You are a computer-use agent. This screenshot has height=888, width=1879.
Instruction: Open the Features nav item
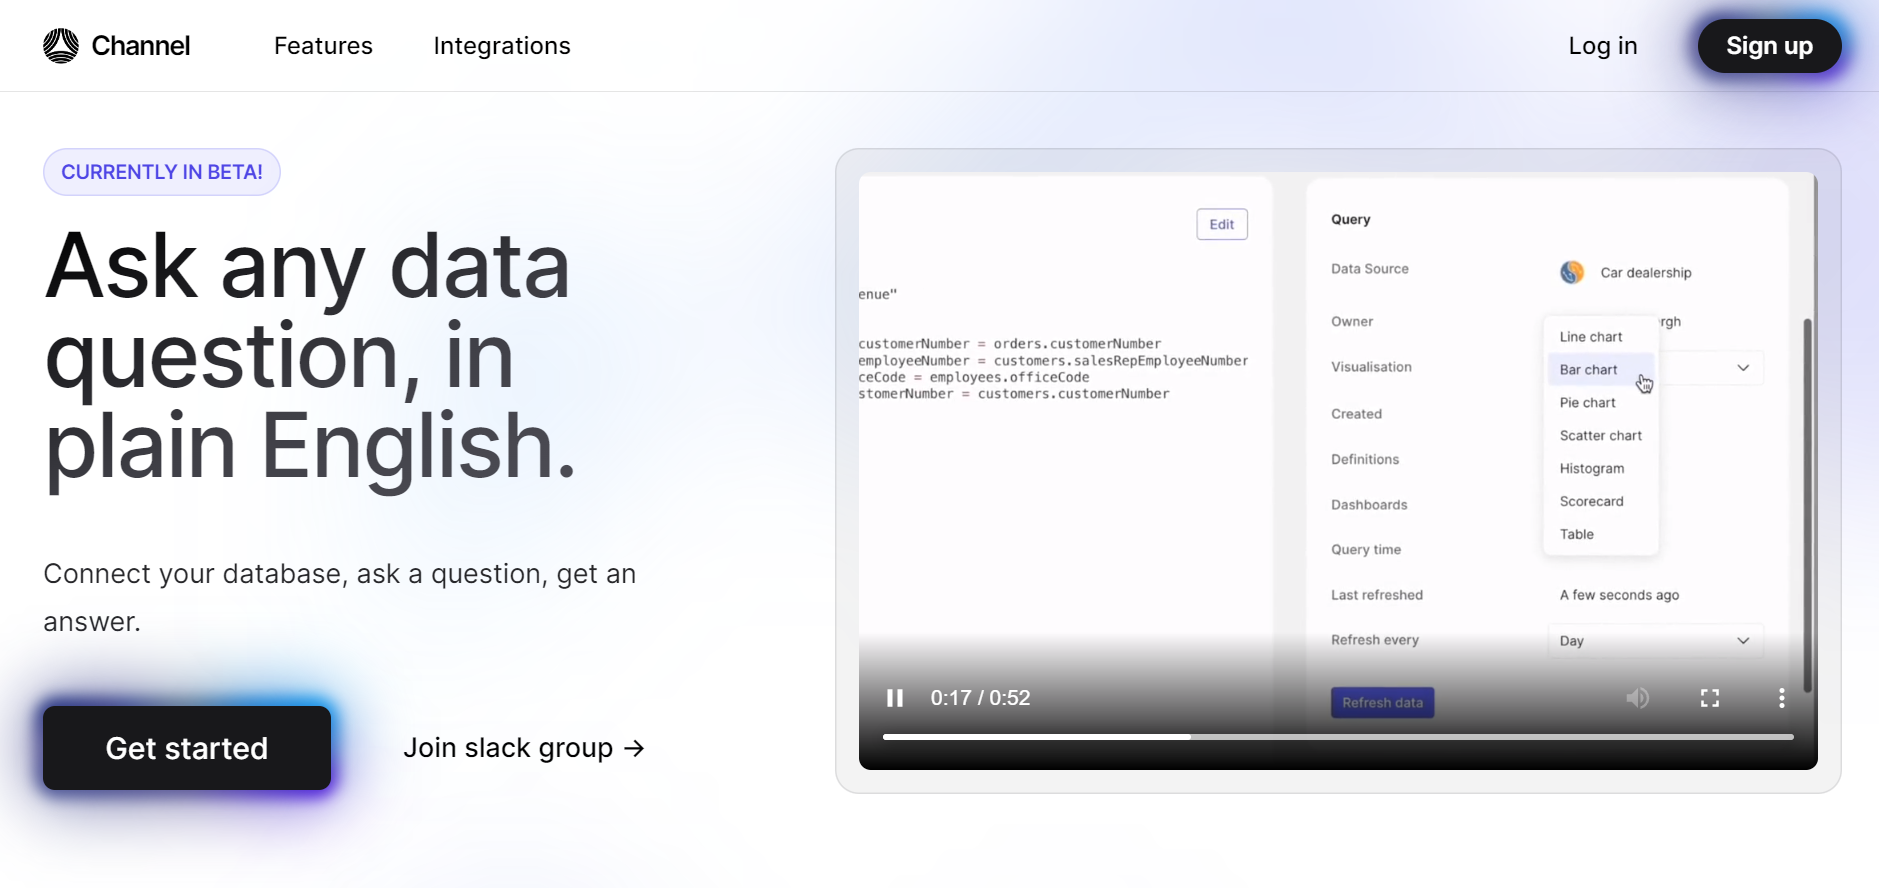click(323, 46)
